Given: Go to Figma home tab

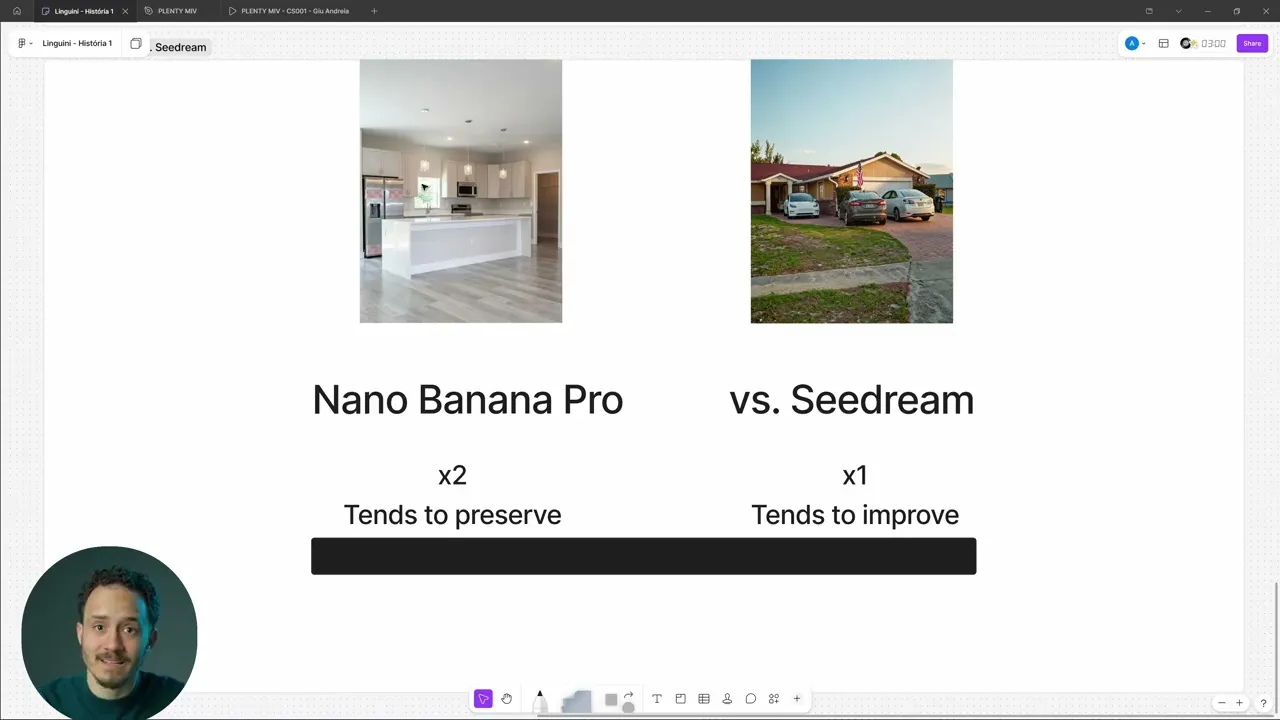Looking at the screenshot, I should click(x=16, y=11).
